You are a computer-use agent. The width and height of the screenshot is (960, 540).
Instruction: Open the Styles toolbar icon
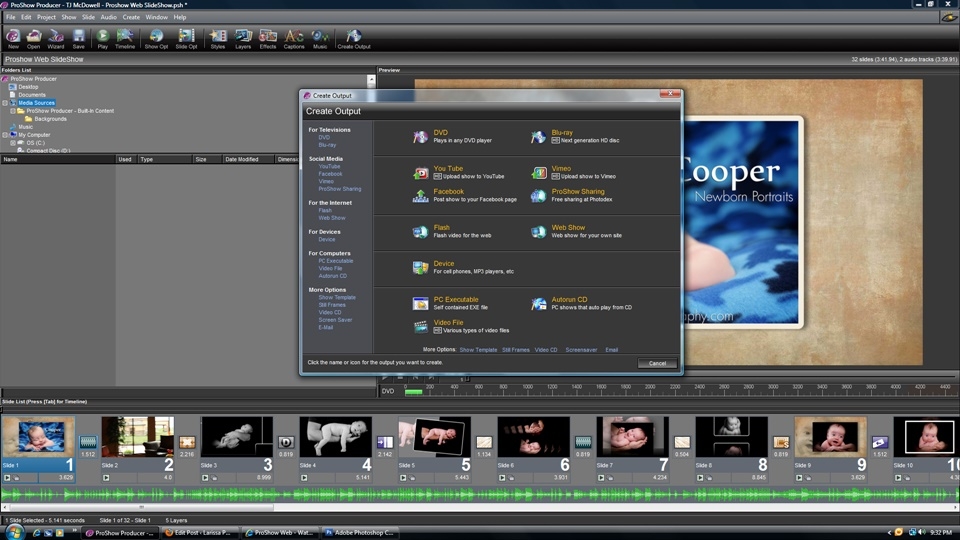(218, 38)
